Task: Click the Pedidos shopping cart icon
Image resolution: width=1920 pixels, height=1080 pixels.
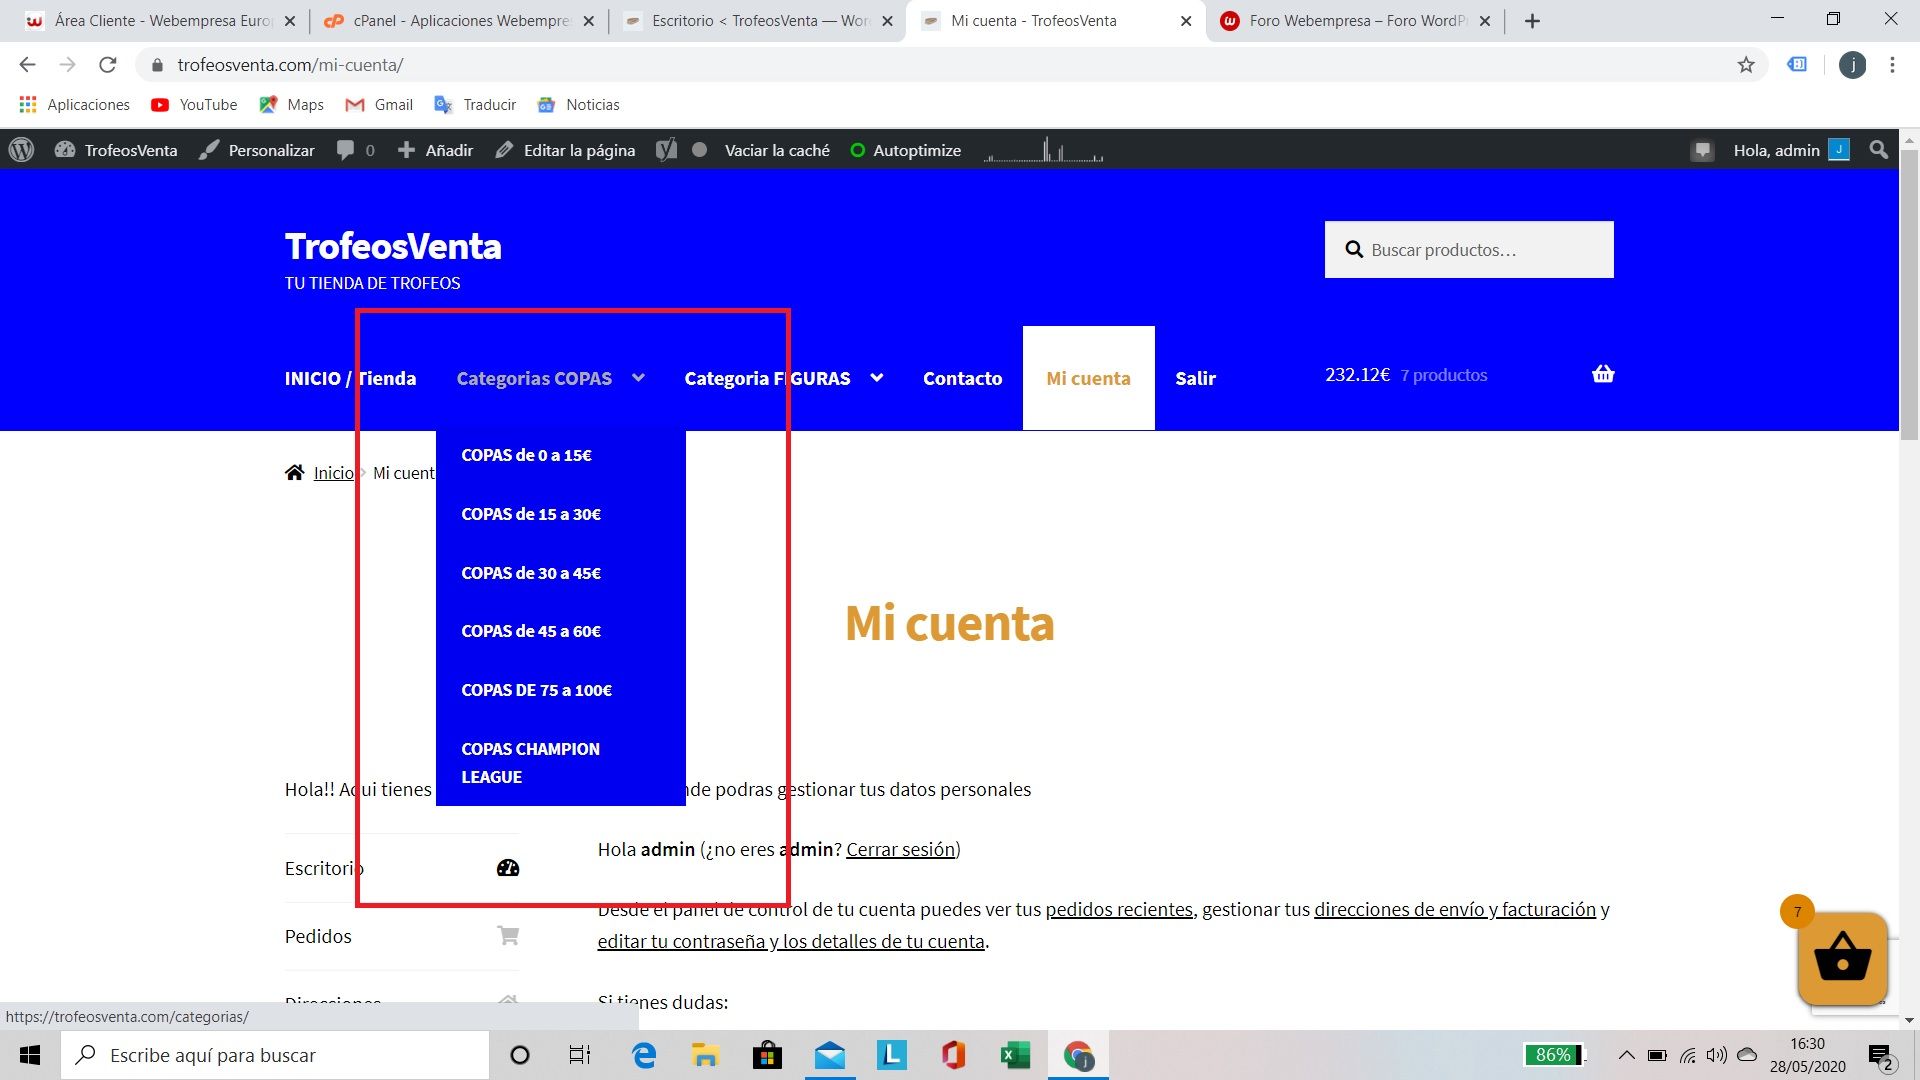Action: point(508,936)
